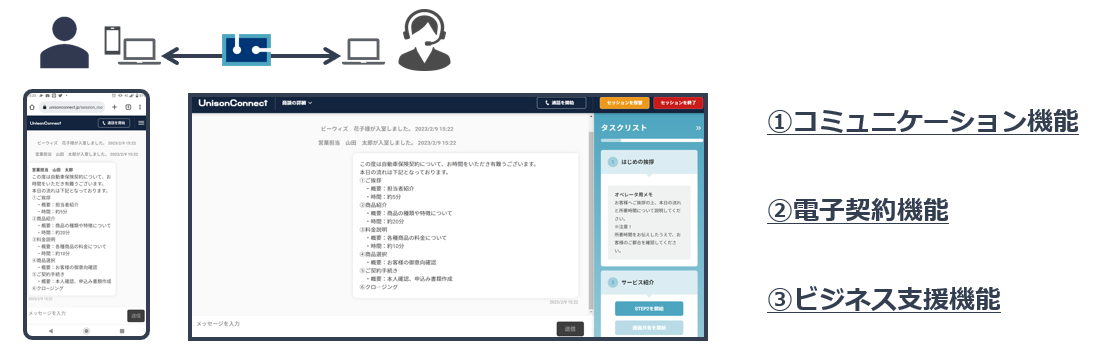Click the faded button below STEP2を開始
Viewport: 1109px width, 364px height.
(649, 328)
